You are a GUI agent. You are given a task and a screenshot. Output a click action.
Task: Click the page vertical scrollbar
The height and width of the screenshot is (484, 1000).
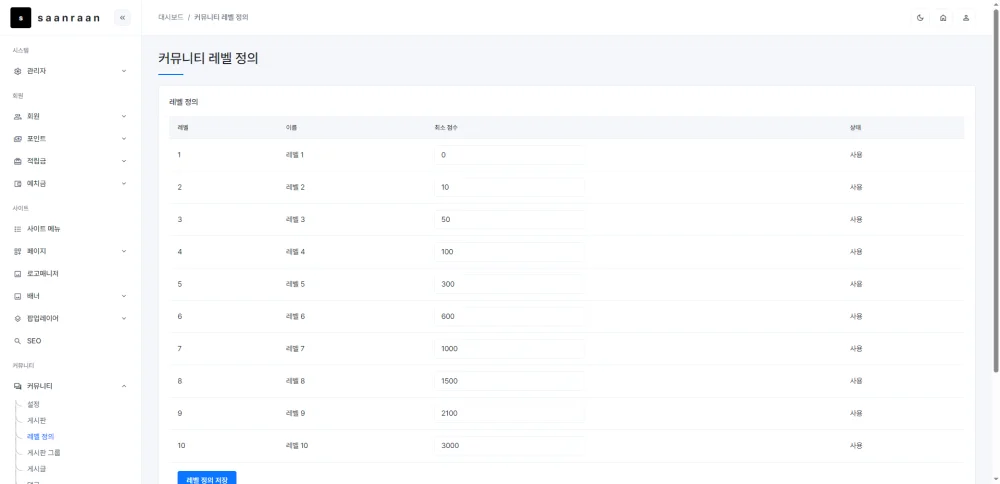tap(996, 191)
